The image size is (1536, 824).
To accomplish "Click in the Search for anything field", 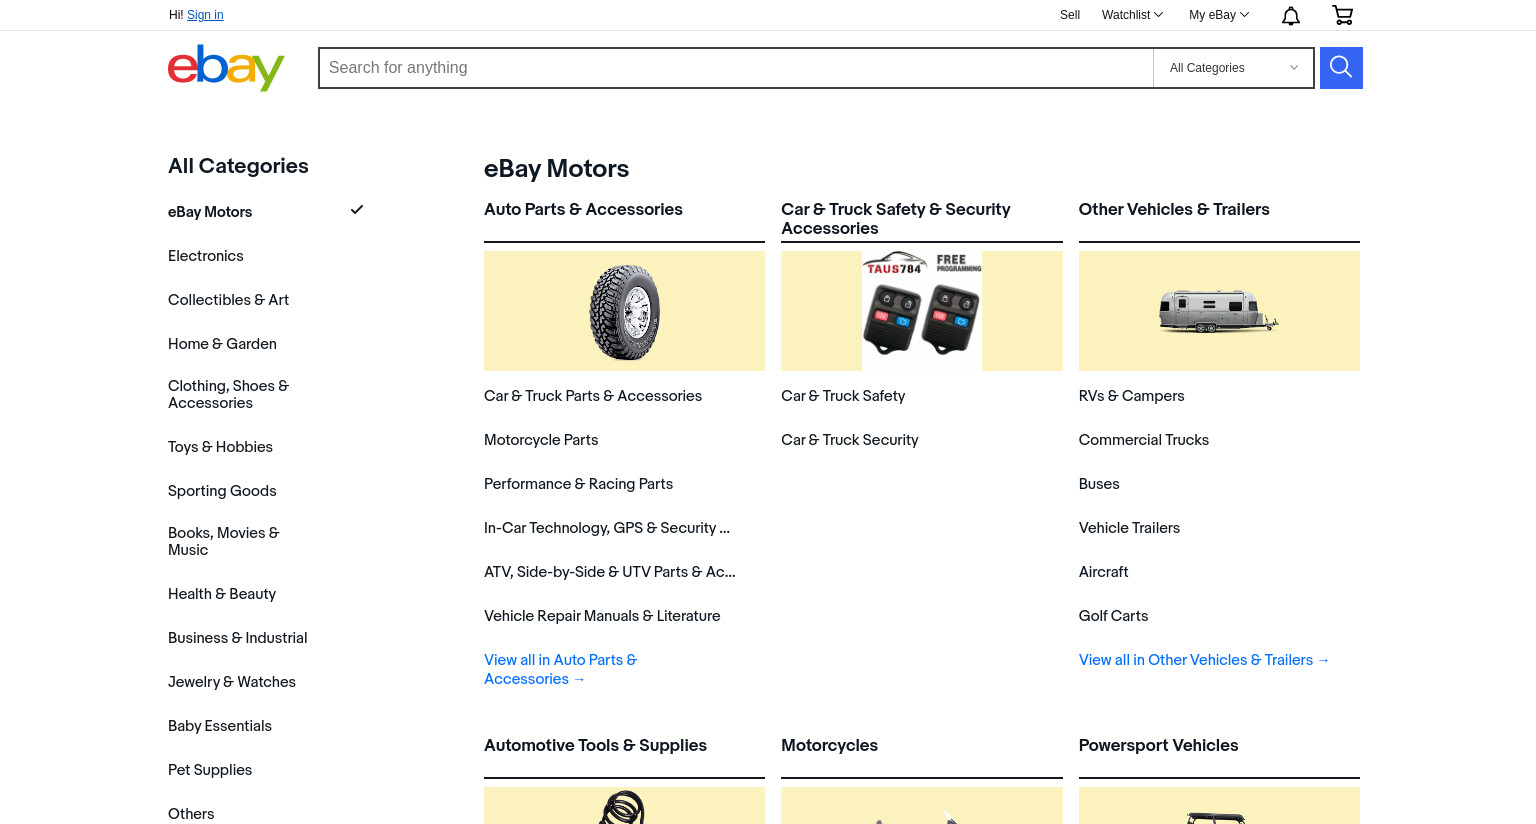I will (736, 68).
